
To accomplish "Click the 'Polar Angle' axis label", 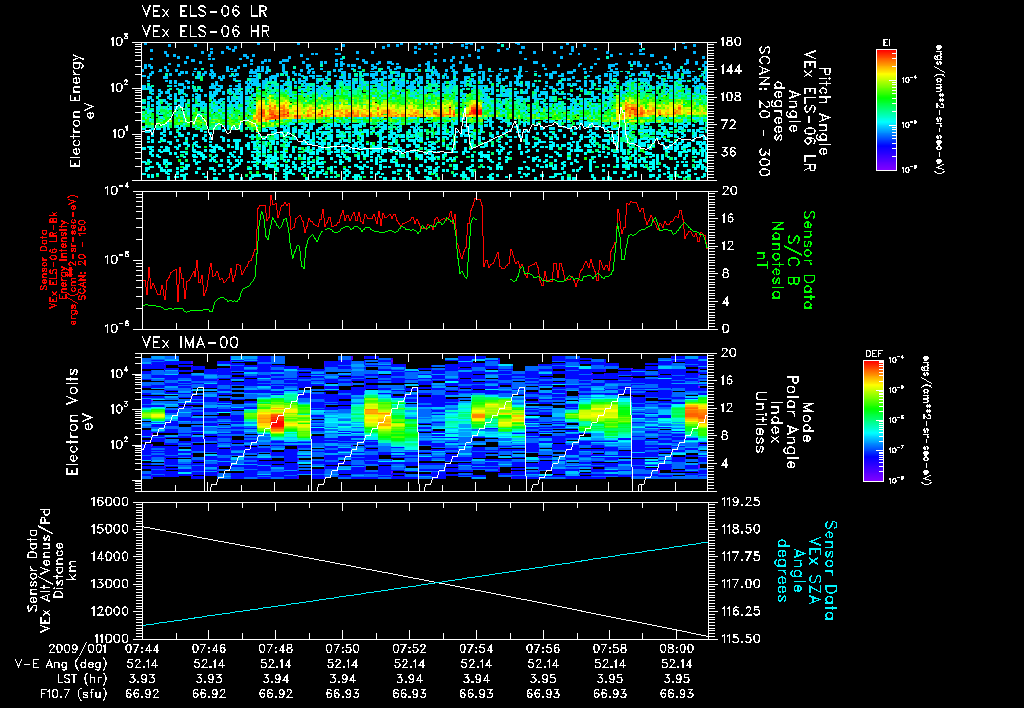I will tap(792, 422).
